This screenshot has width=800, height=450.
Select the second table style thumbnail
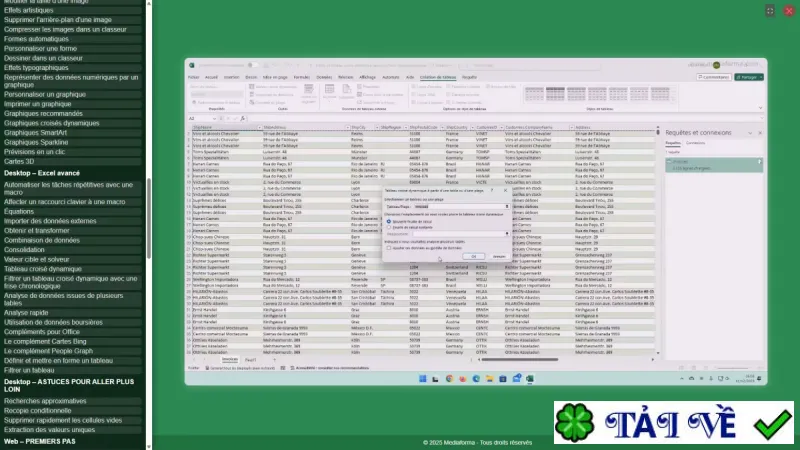[555, 94]
